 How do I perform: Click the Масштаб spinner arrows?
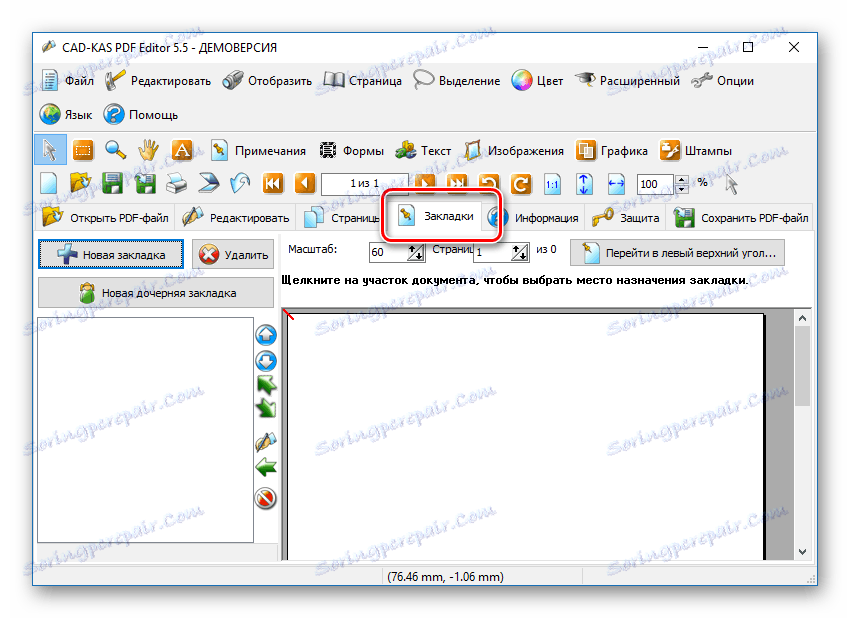[x=415, y=252]
